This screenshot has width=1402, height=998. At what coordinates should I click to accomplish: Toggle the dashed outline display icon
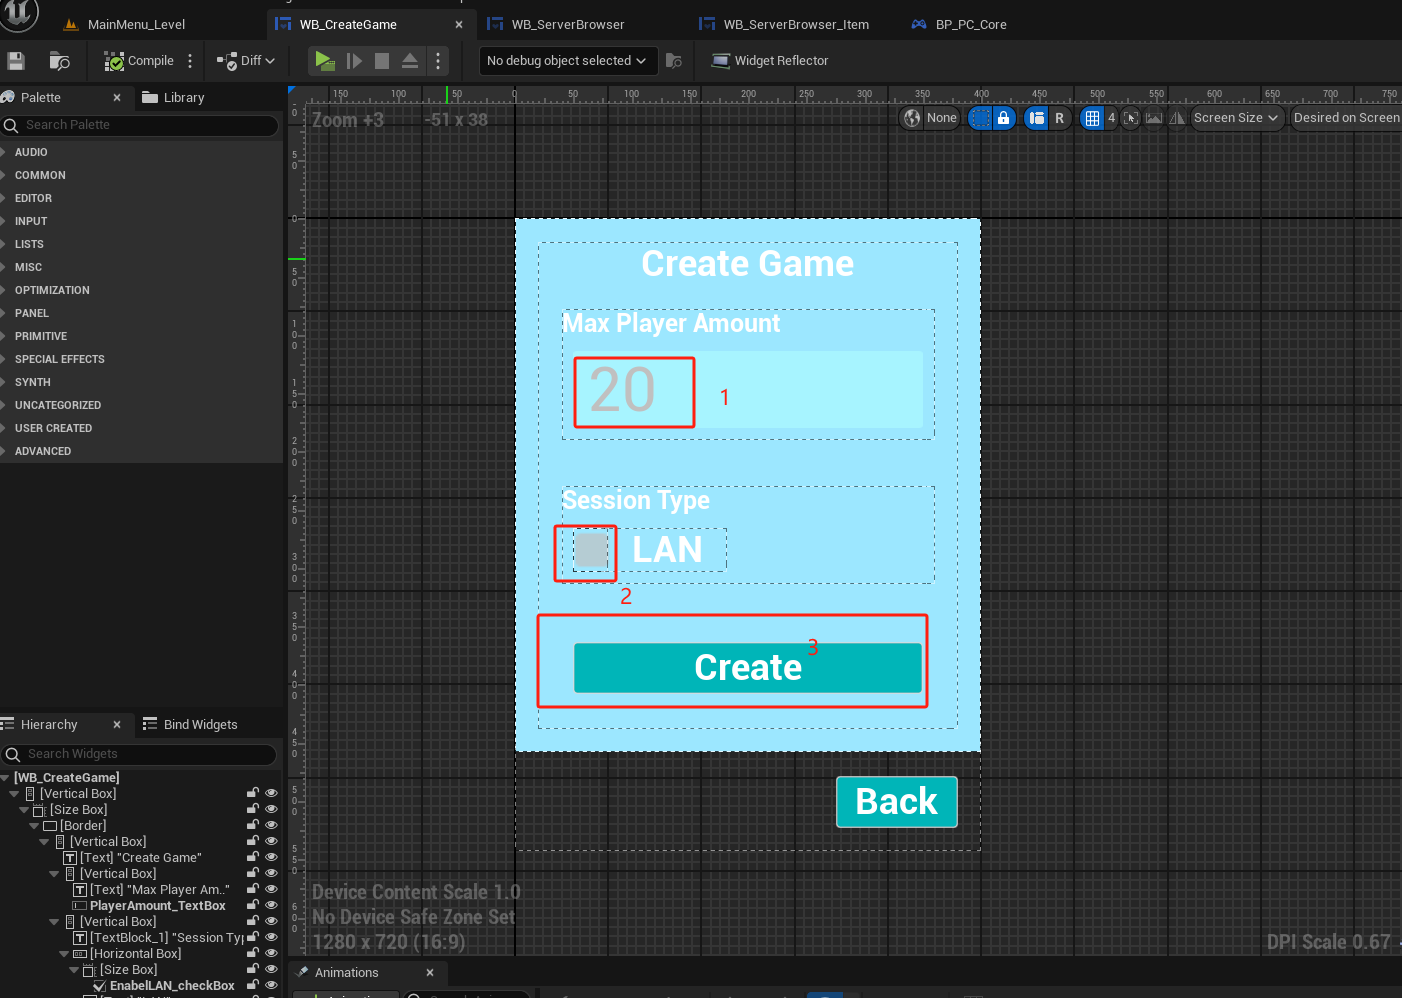tap(981, 118)
